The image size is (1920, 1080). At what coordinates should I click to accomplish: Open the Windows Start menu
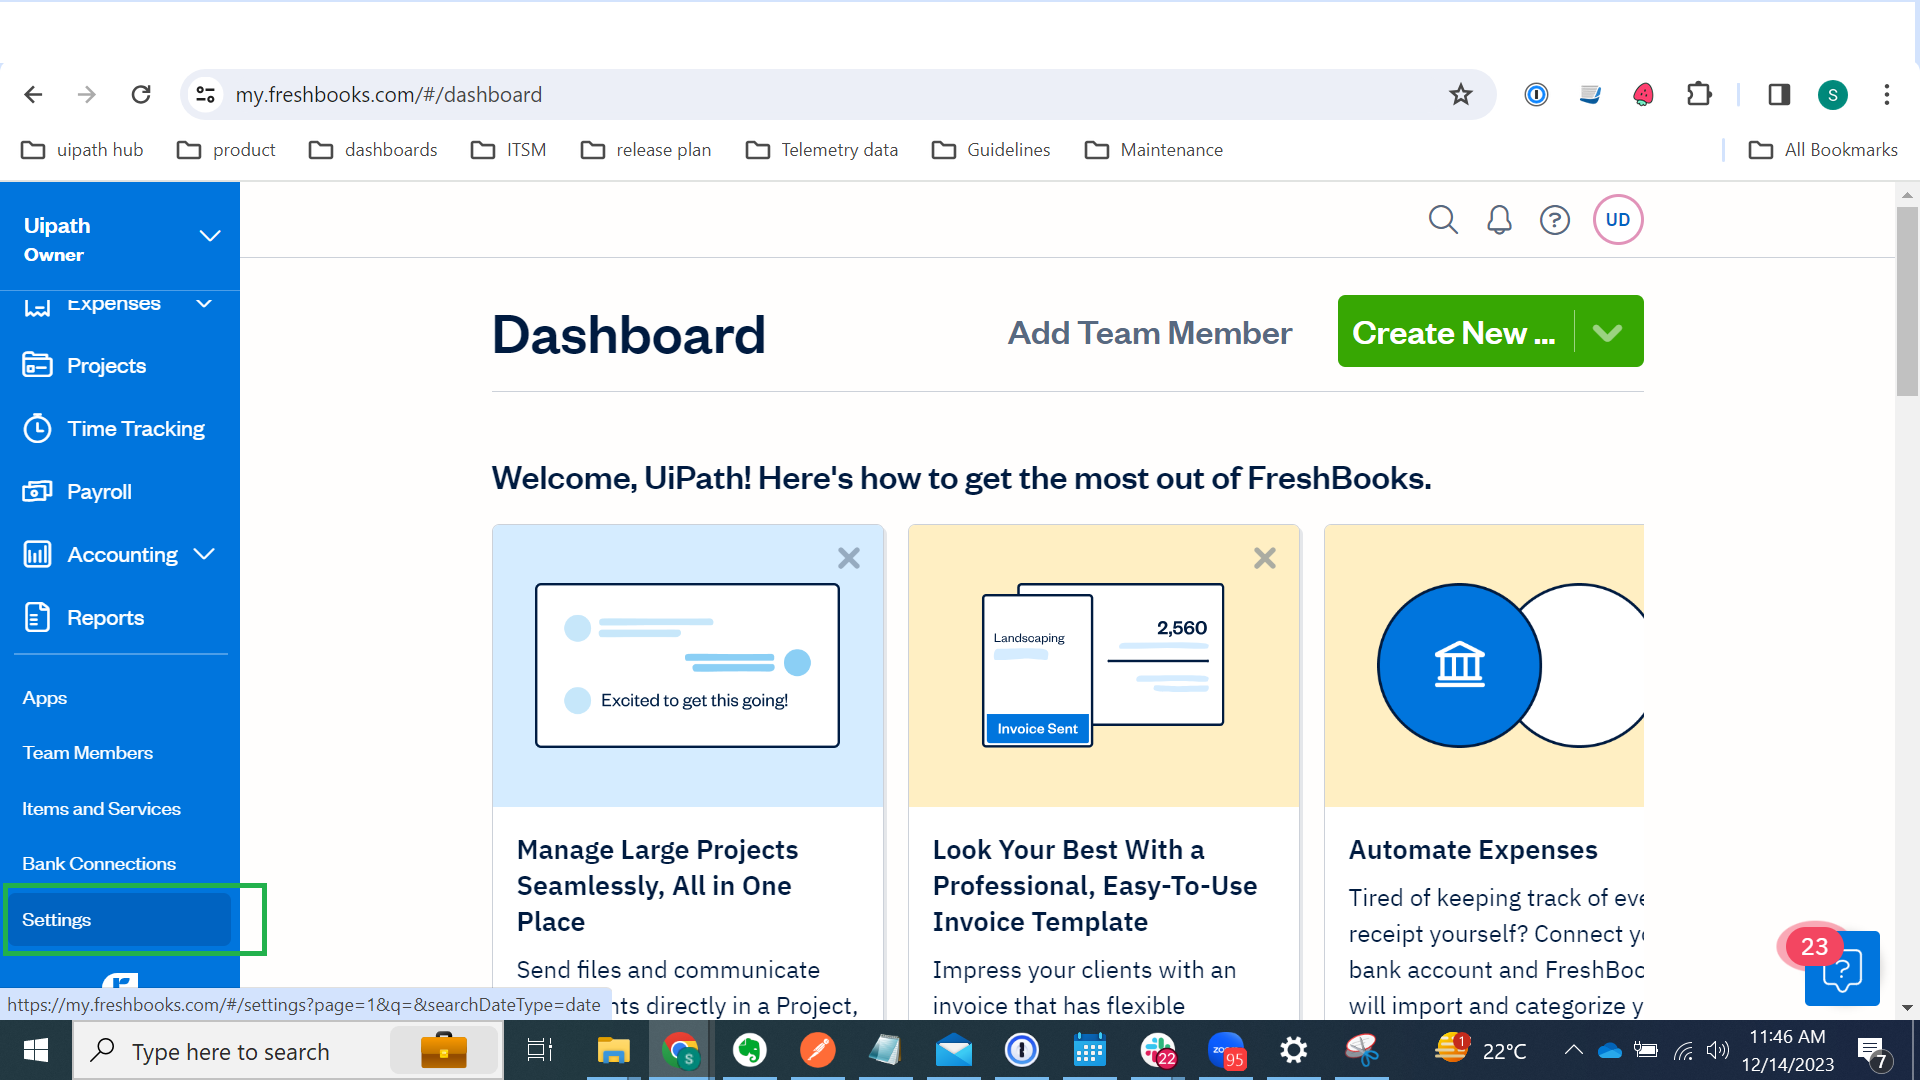pos(36,1051)
